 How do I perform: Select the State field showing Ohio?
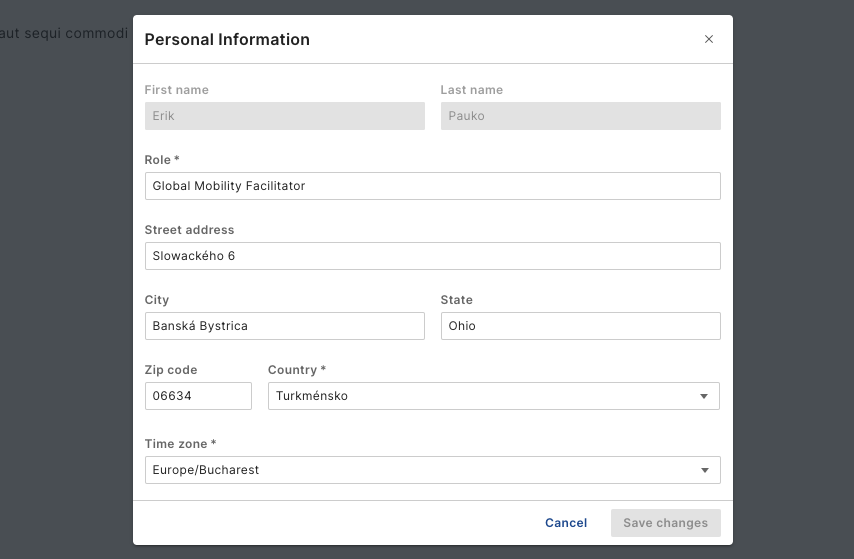coord(580,326)
